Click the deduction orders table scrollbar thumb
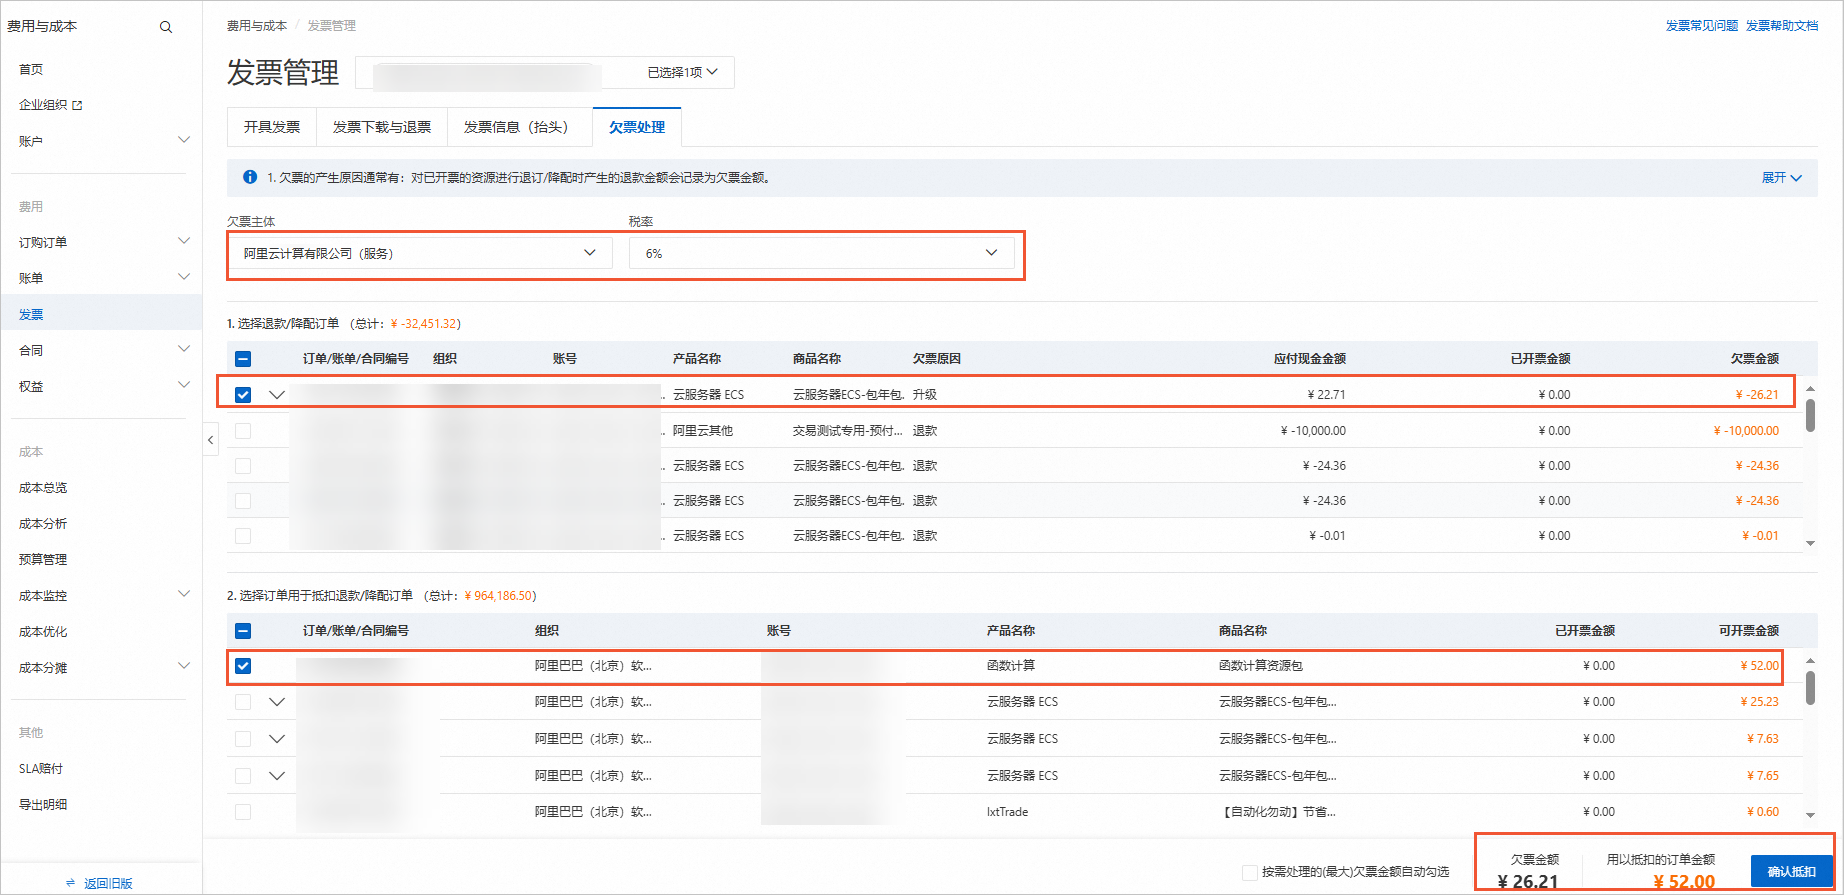 pos(1810,688)
